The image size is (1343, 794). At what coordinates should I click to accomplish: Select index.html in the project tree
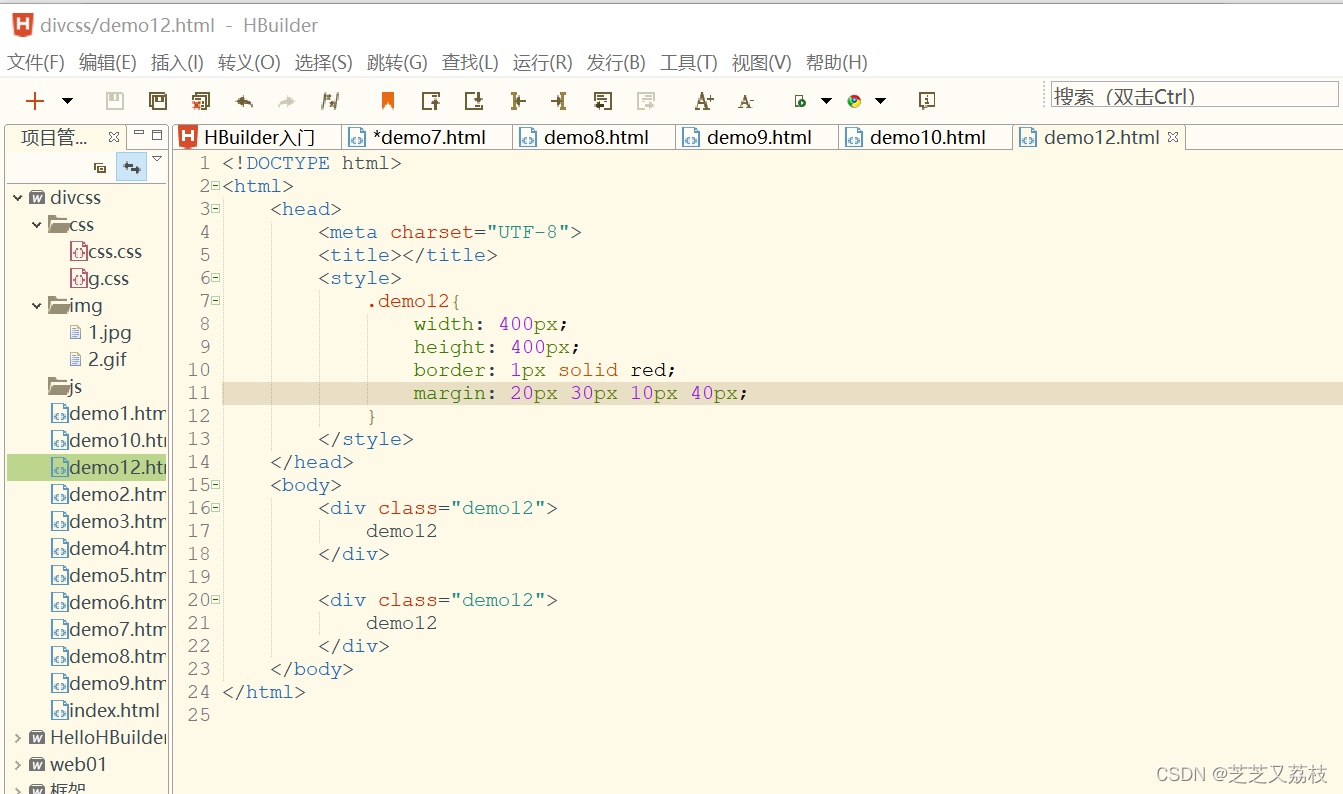point(106,711)
